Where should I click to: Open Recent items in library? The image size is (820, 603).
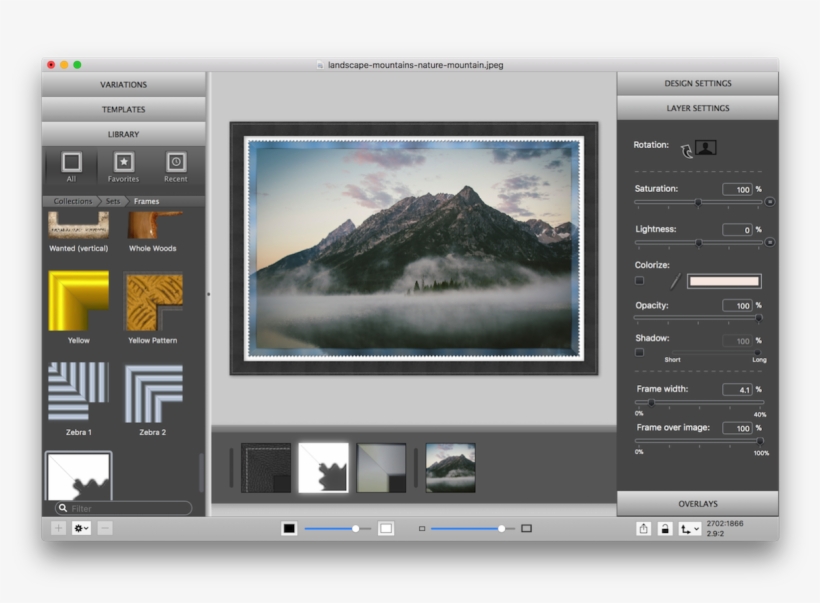click(176, 166)
